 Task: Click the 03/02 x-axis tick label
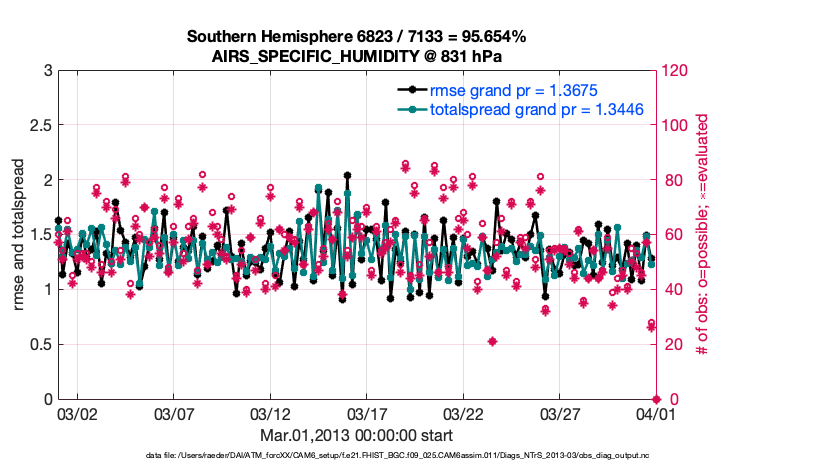pos(77,414)
